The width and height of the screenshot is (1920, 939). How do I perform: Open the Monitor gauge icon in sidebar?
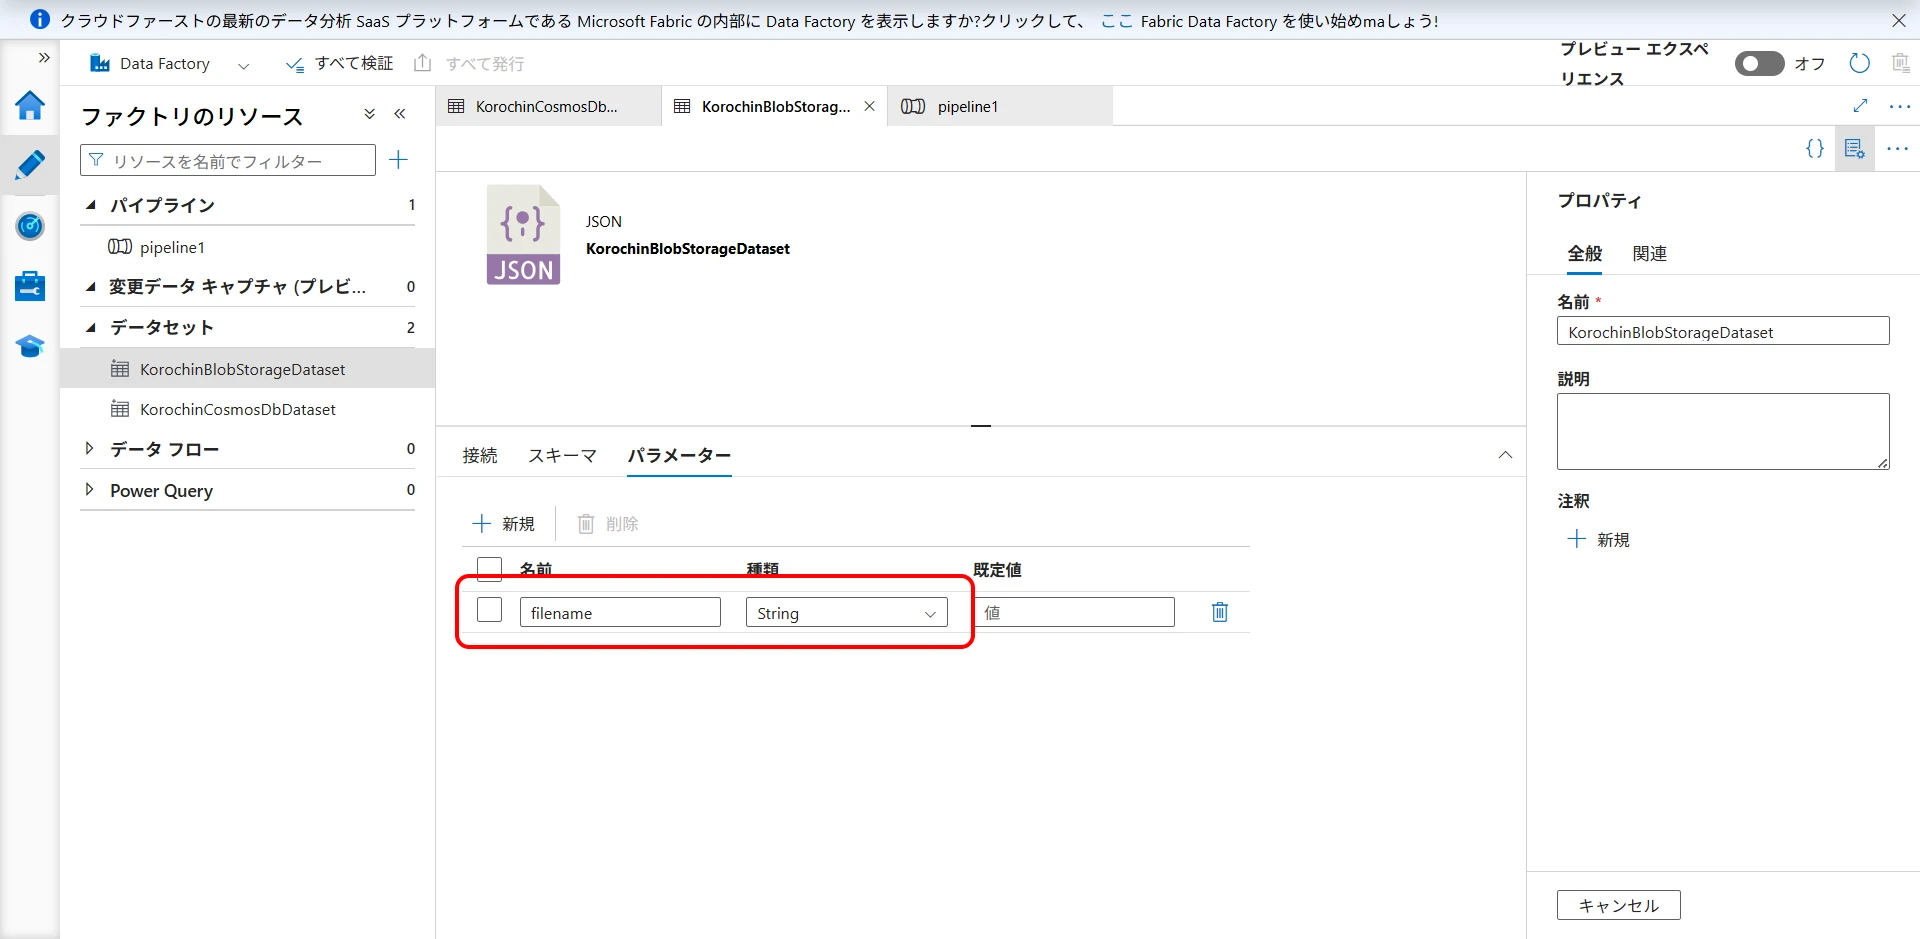click(30, 226)
